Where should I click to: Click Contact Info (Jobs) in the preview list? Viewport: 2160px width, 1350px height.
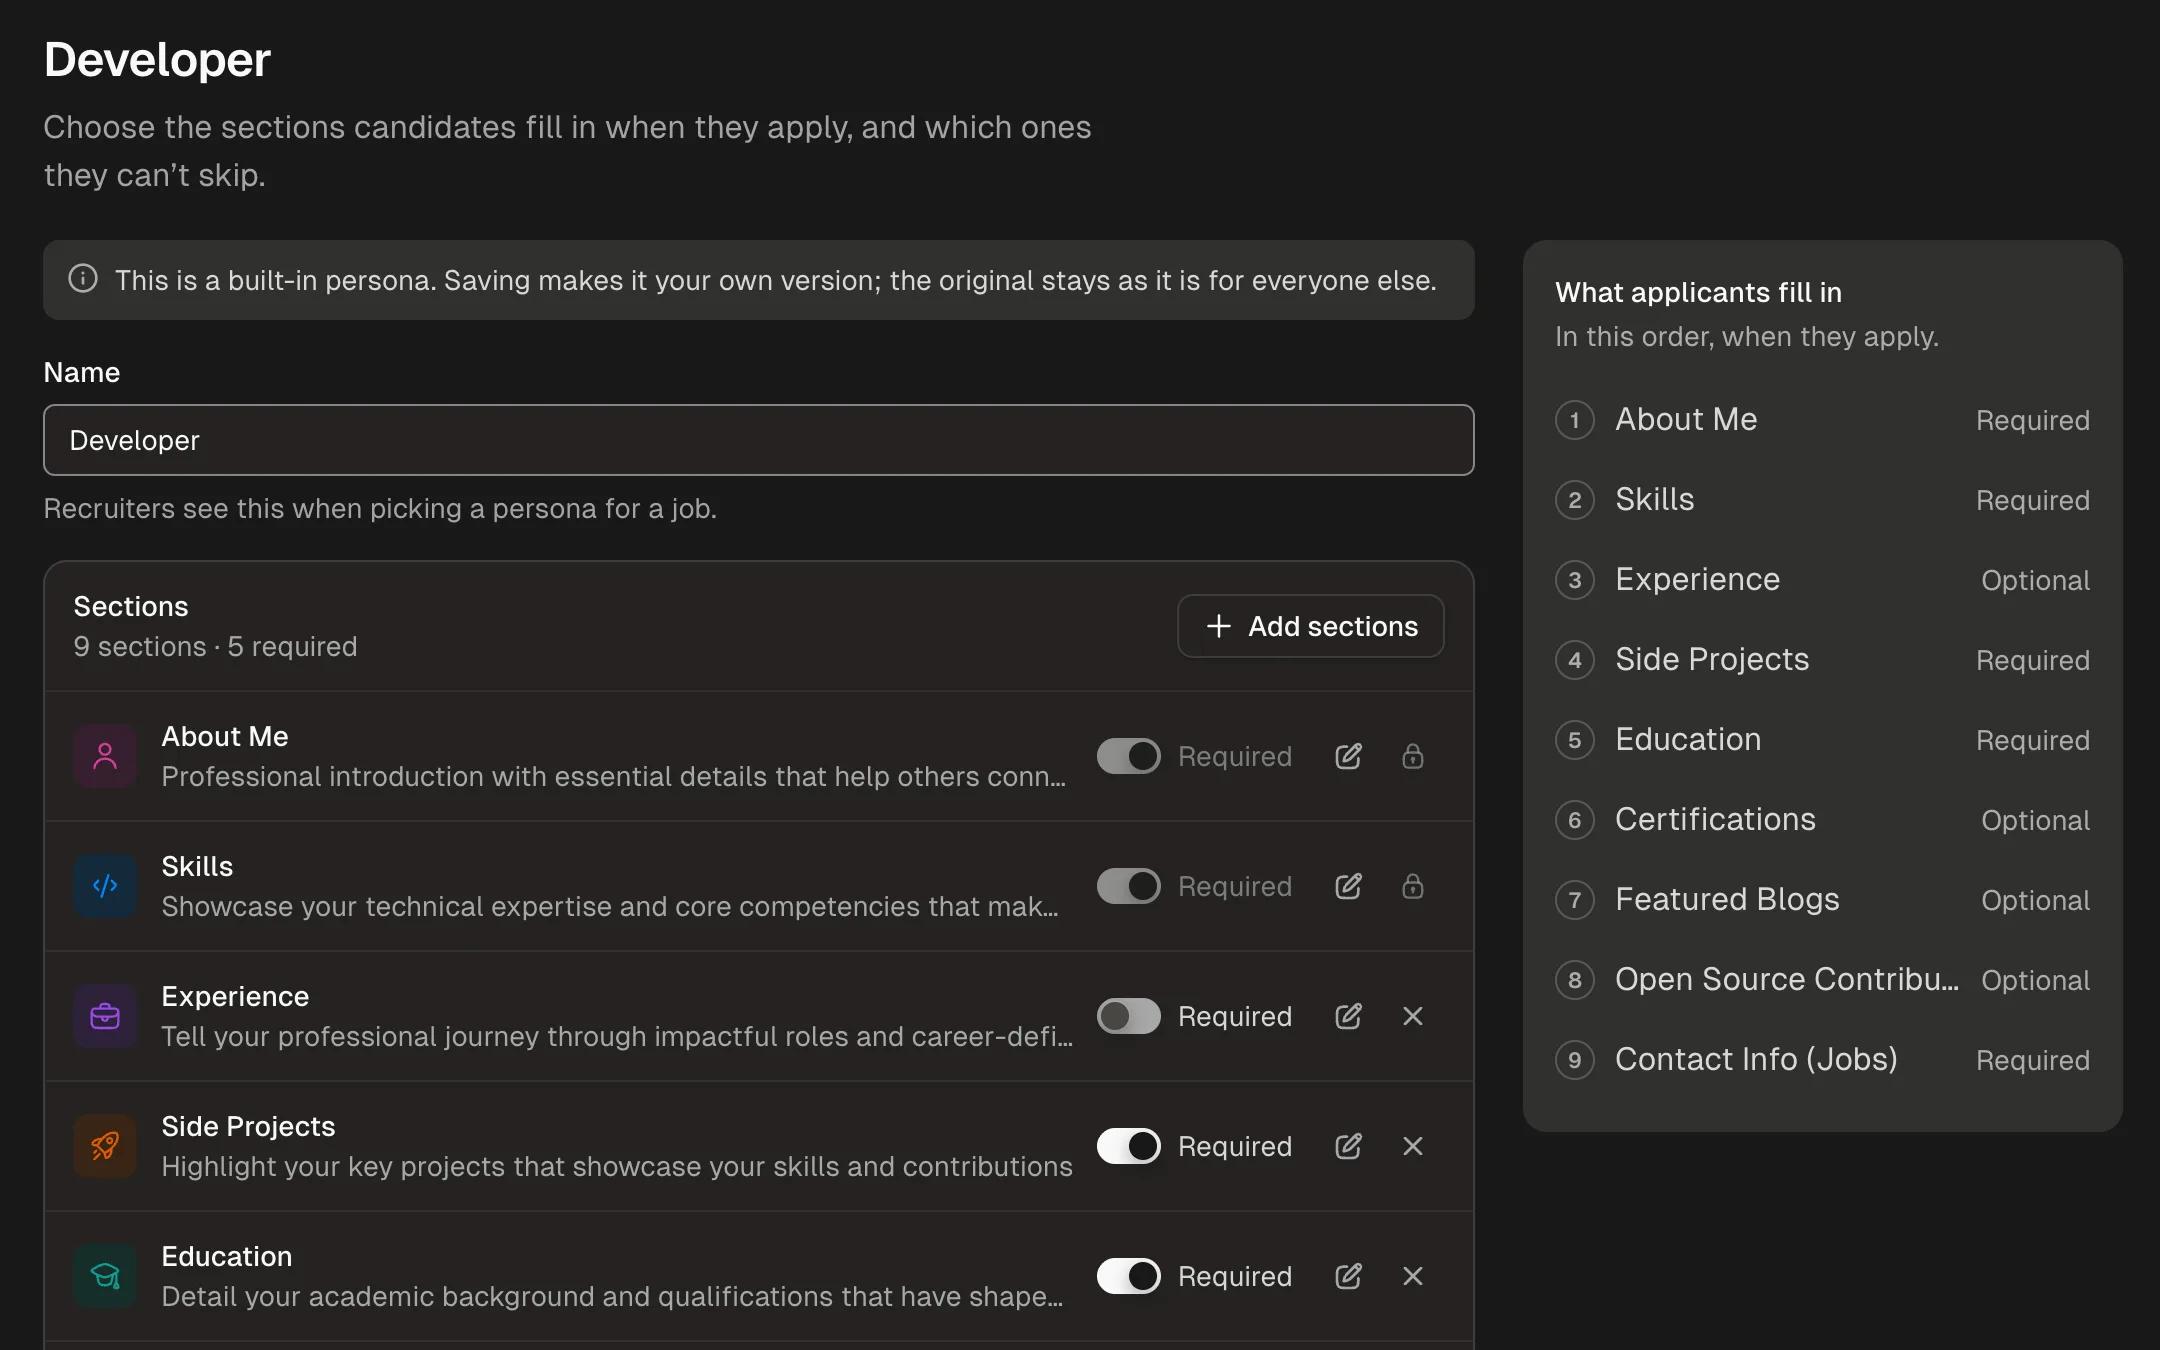tap(1822, 1060)
